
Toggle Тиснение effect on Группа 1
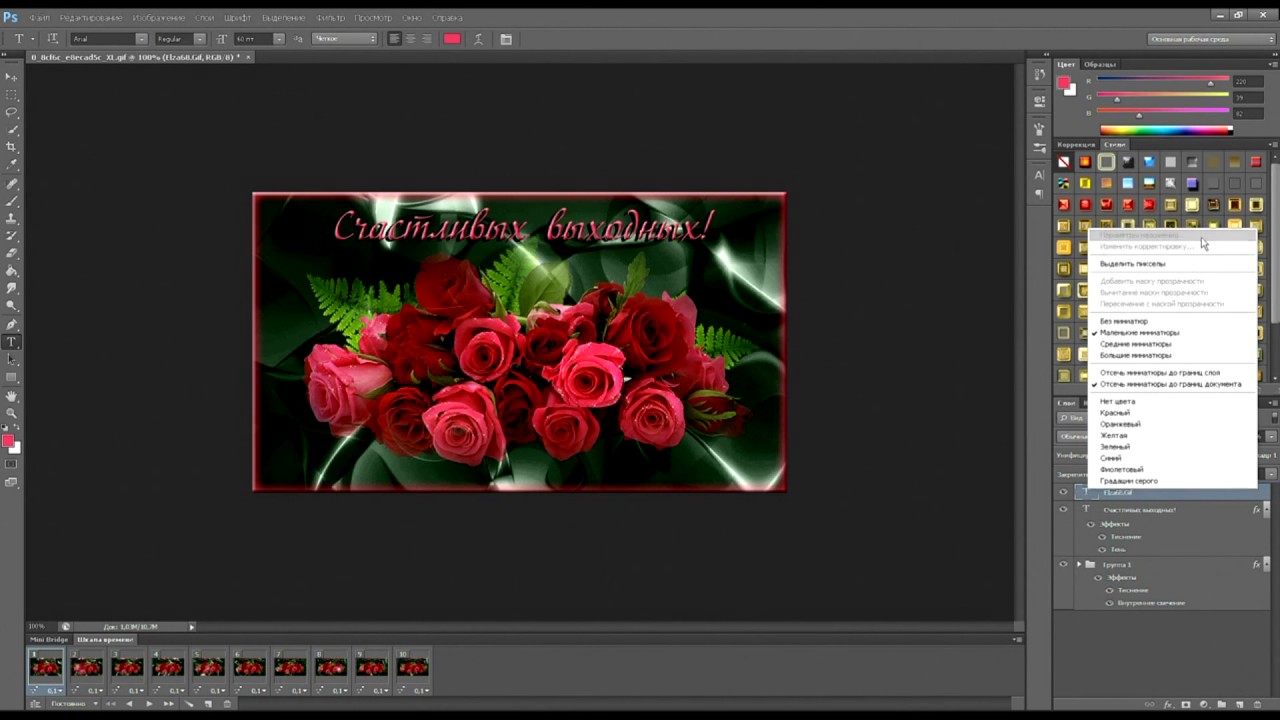point(1109,590)
